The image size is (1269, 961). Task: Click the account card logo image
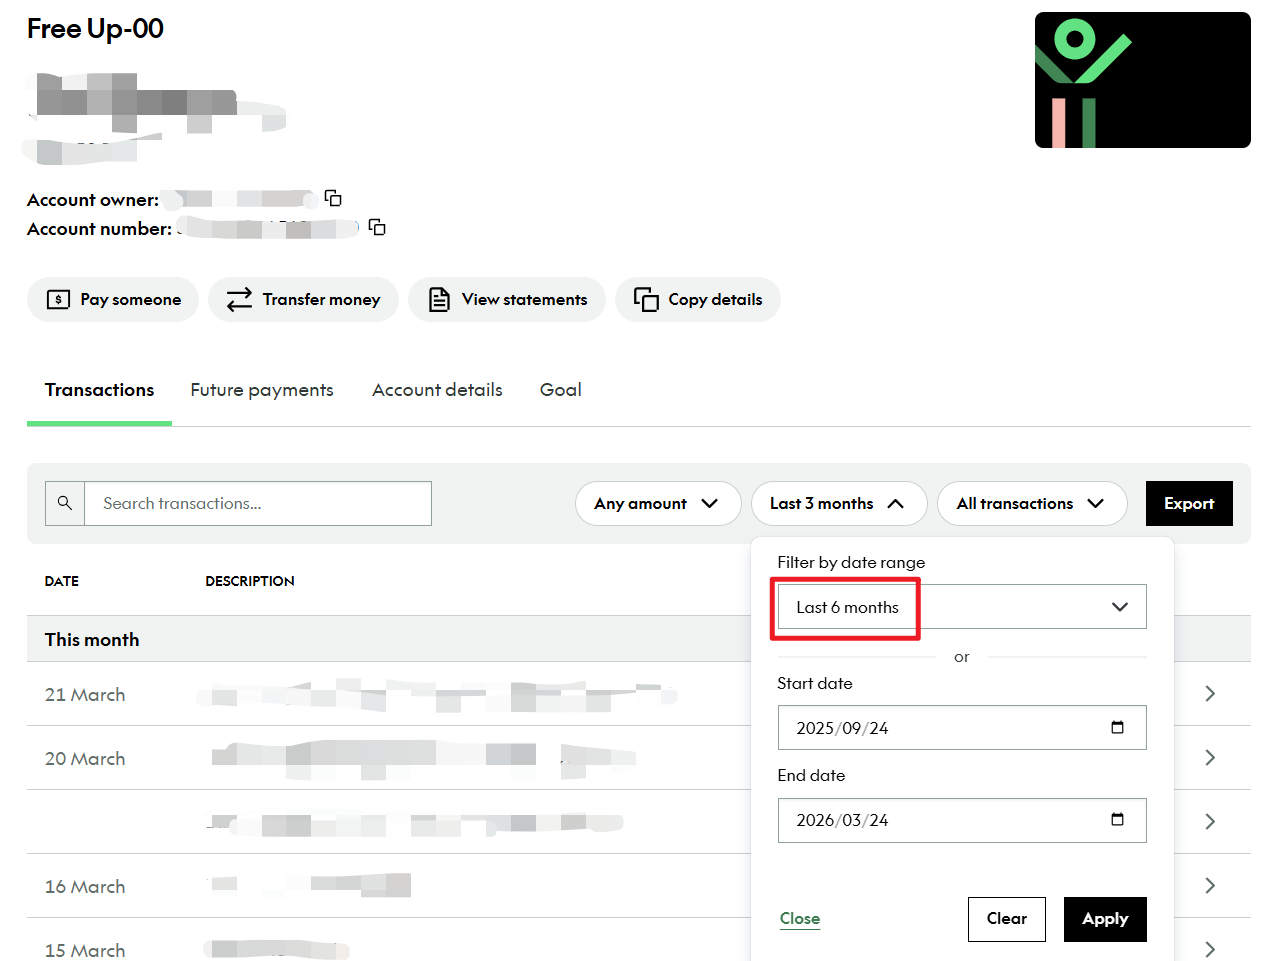pyautogui.click(x=1142, y=80)
